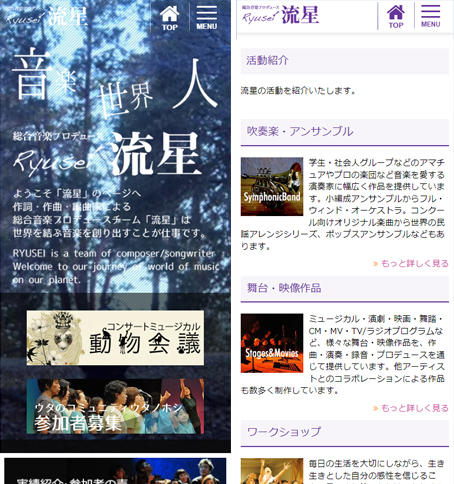Select the 吹奏楽・アンサンブル section heading
Image resolution: width=454 pixels, height=484 pixels.
pyautogui.click(x=345, y=132)
